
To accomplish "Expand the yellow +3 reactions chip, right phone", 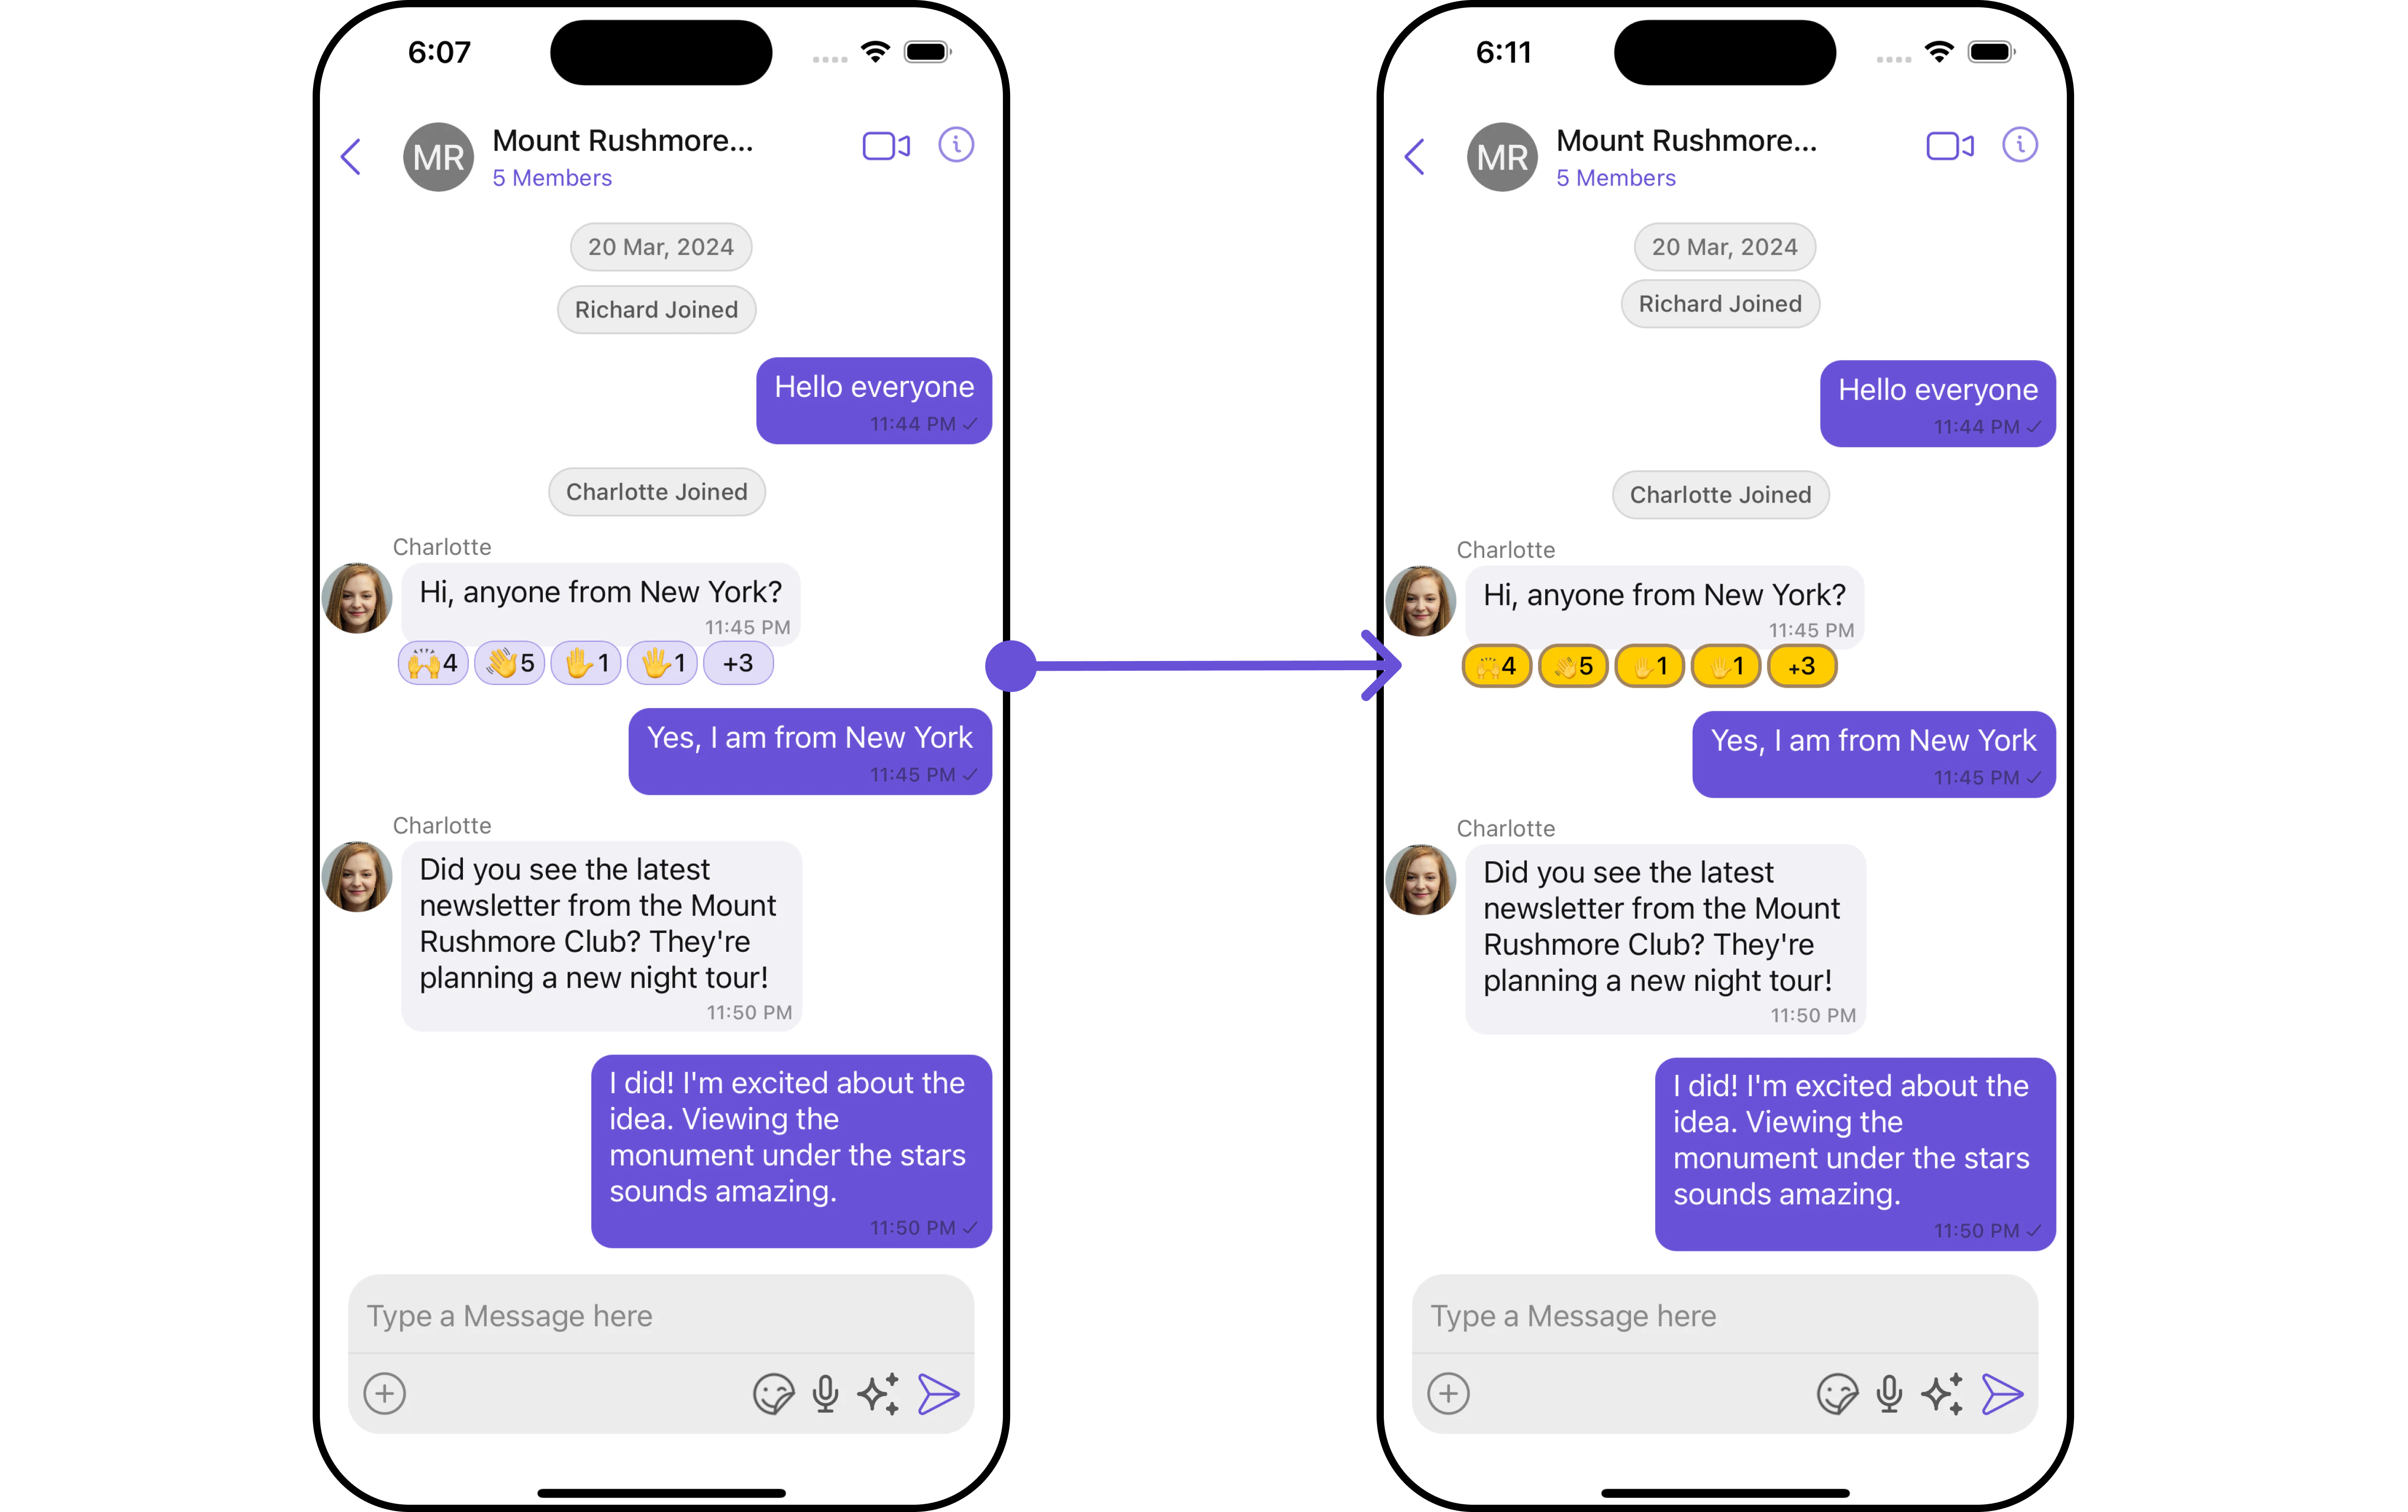I will pos(1802,666).
